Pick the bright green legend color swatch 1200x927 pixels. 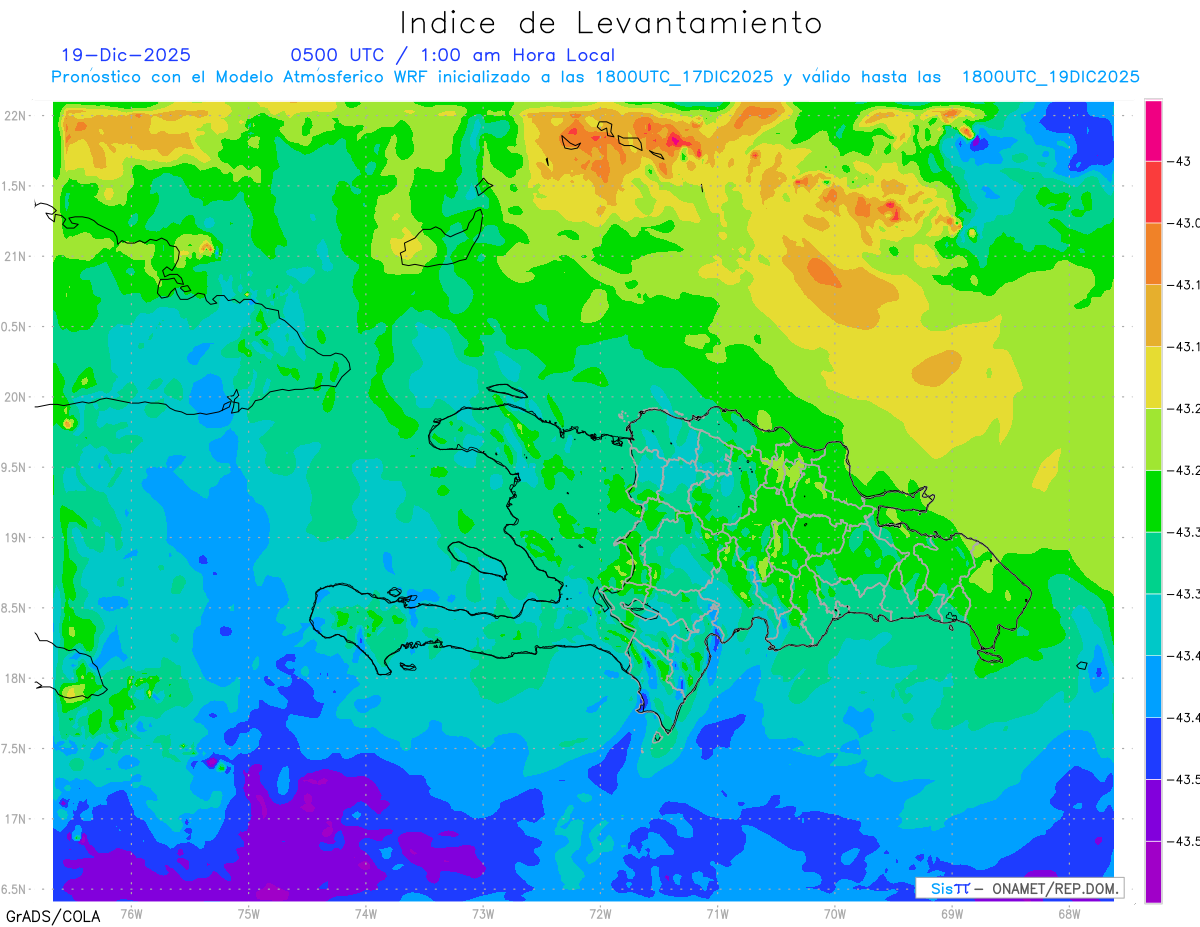click(x=1153, y=500)
